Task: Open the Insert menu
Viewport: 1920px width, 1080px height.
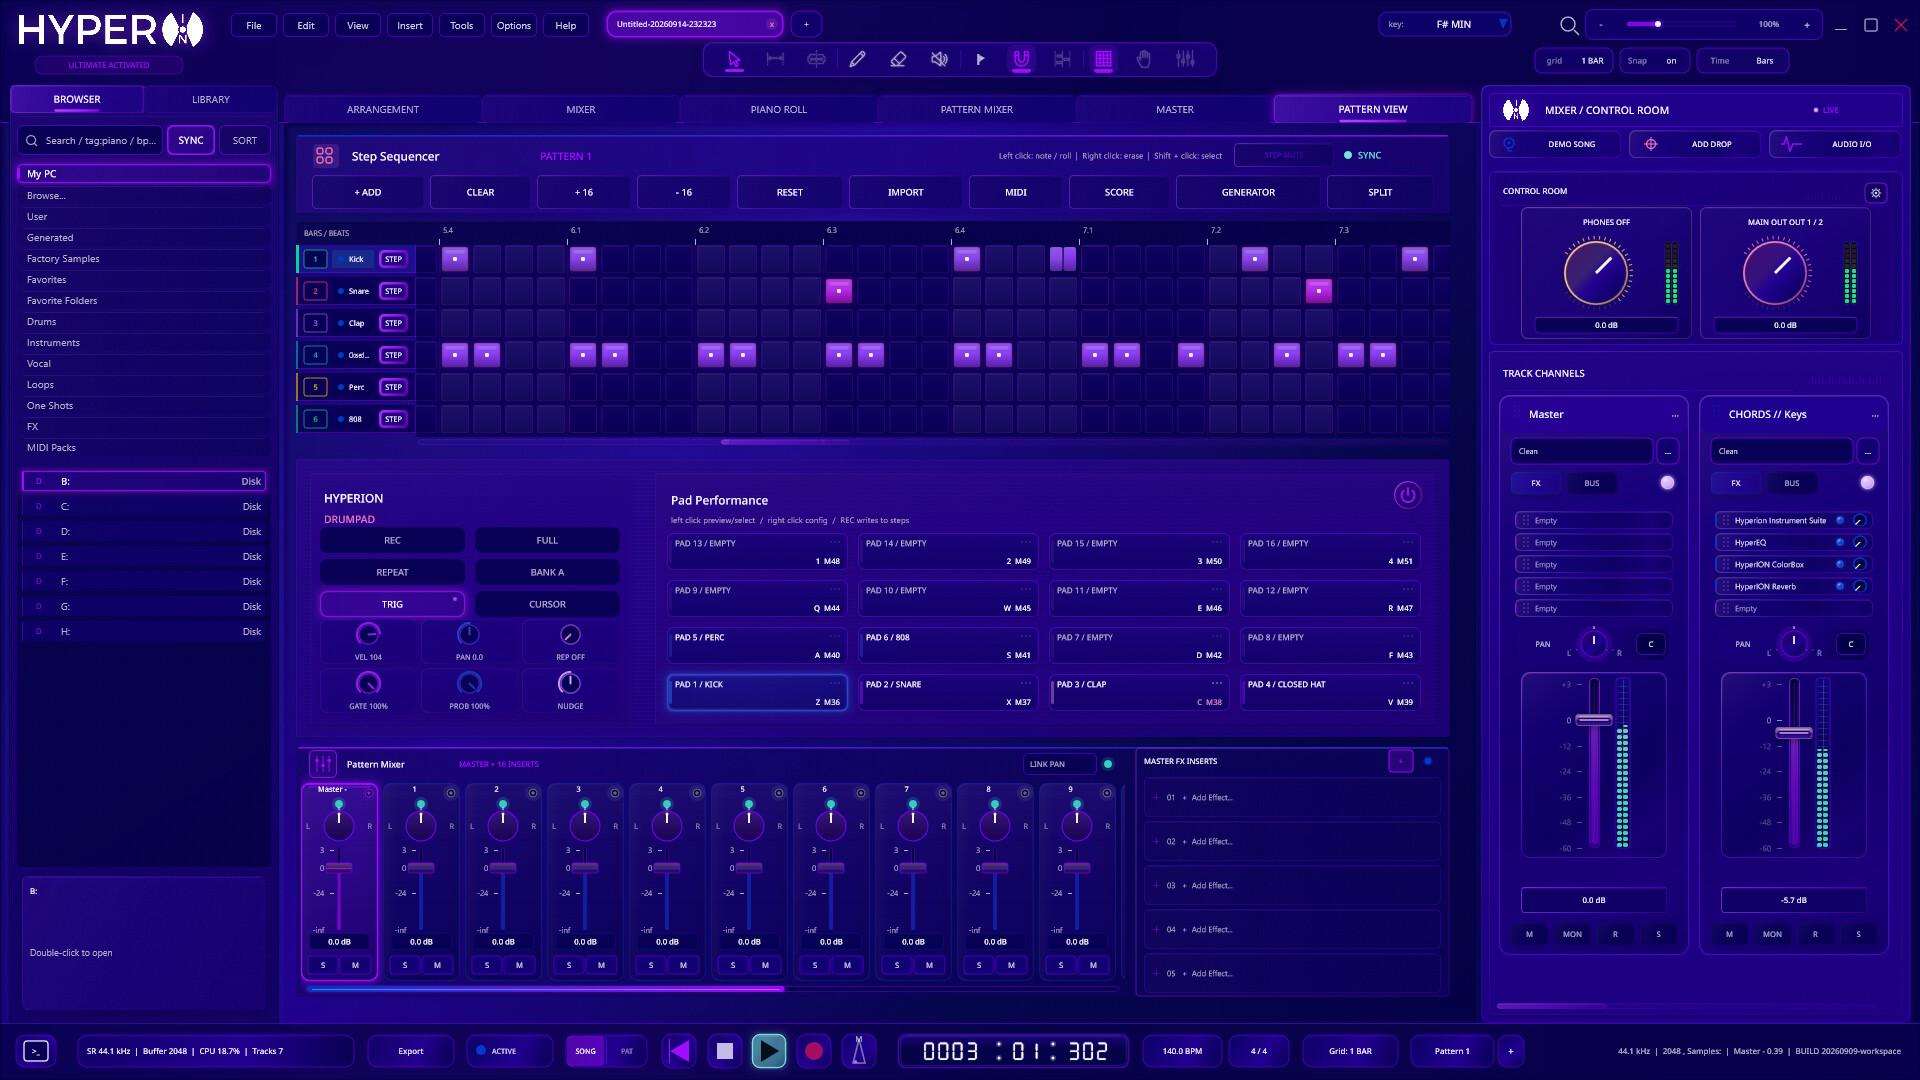Action: pos(409,25)
